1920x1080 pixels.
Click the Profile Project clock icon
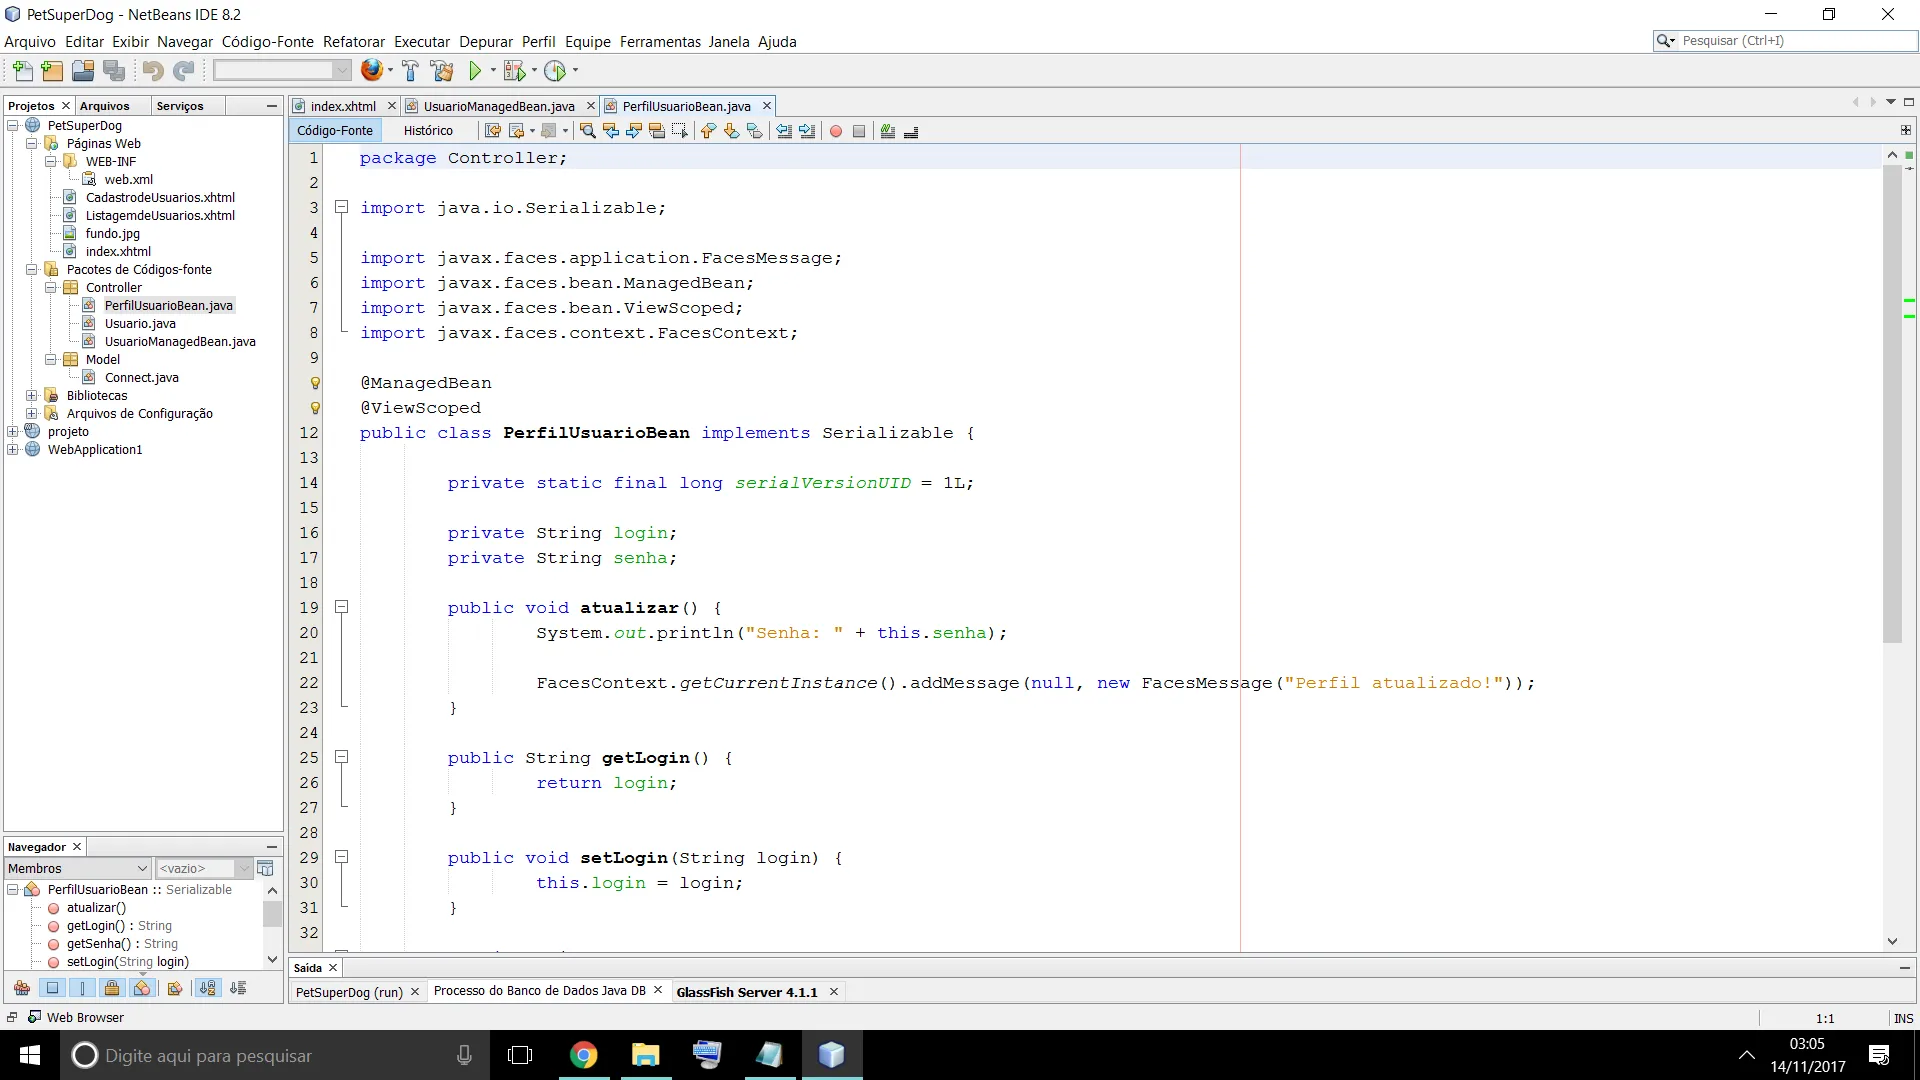point(555,70)
